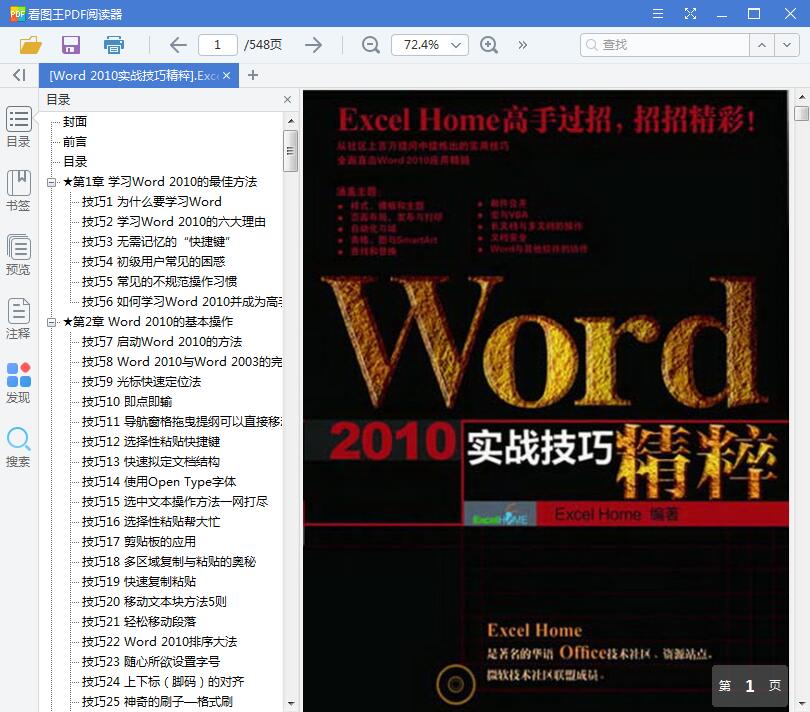Click the document view scrollbar thumb
The height and width of the screenshot is (712, 810).
pyautogui.click(x=801, y=113)
